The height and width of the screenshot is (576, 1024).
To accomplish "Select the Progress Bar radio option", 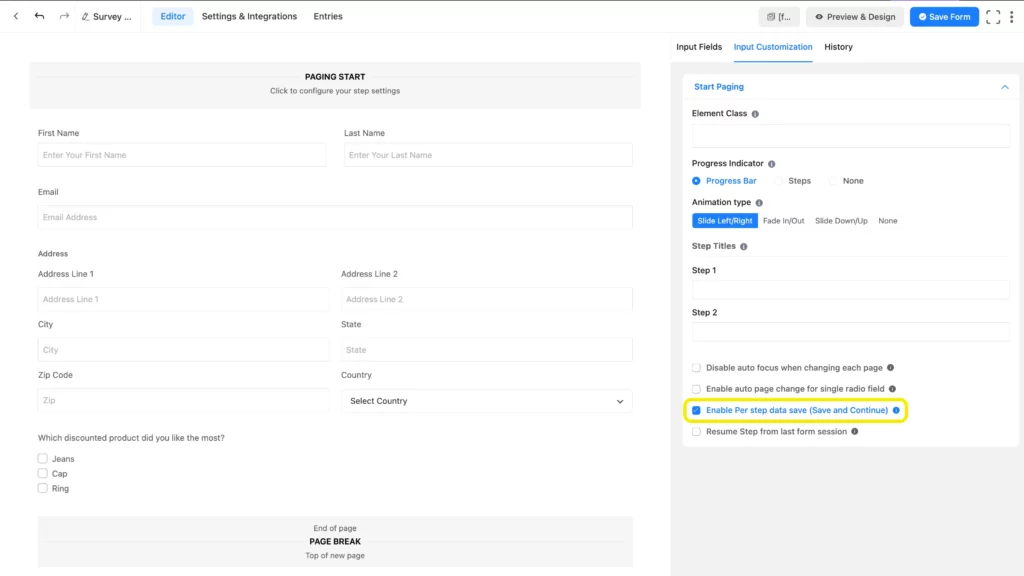I will coord(696,181).
